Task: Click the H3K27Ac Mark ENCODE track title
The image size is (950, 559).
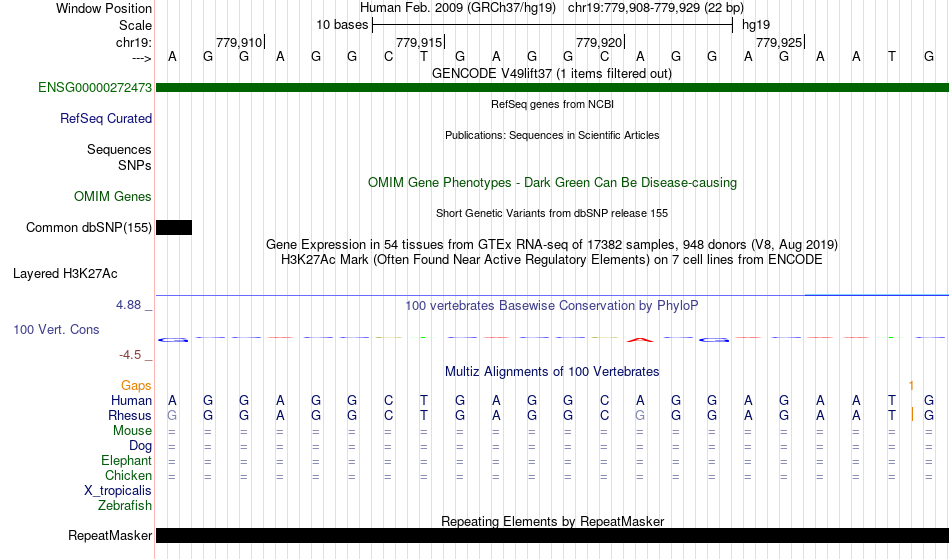Action: (x=551, y=259)
